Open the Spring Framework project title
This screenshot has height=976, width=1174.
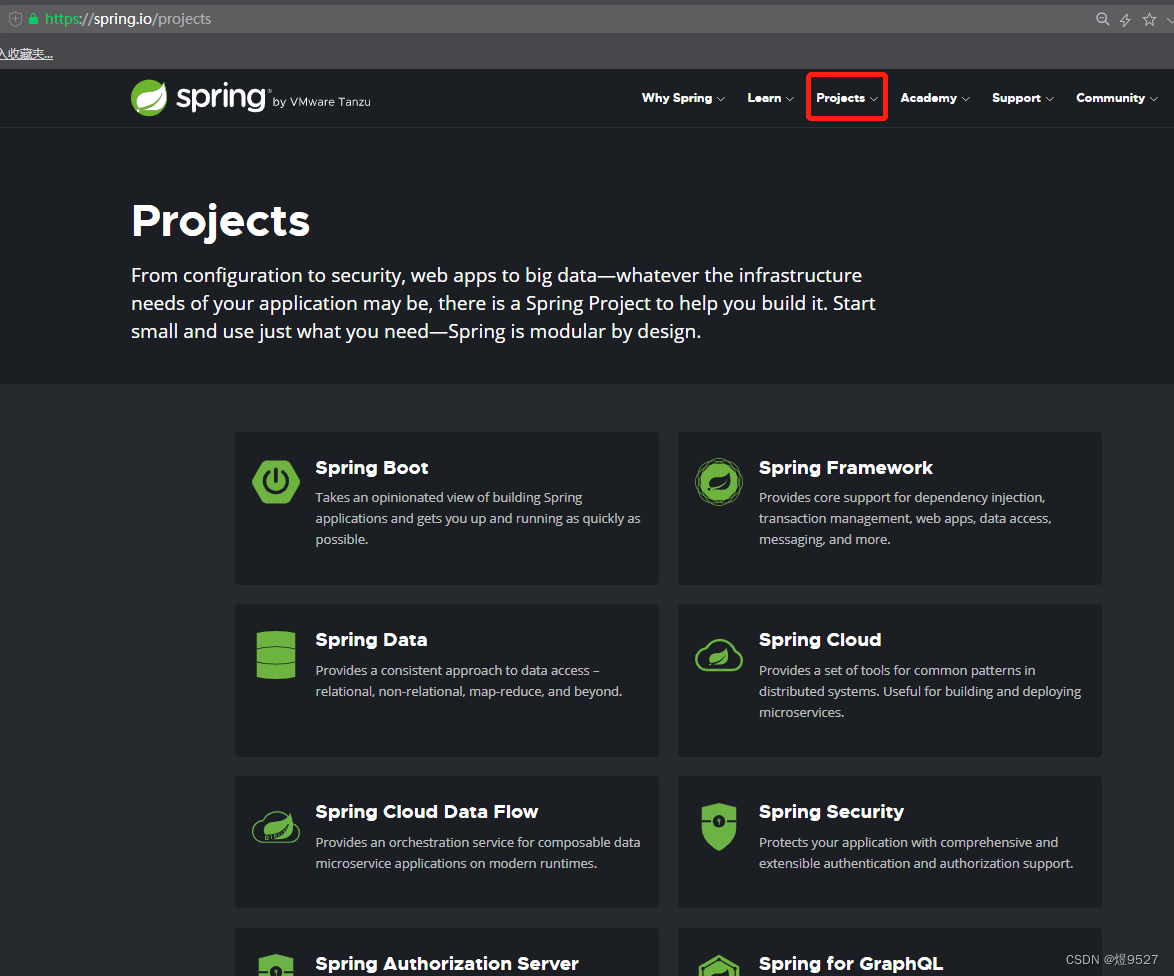pos(845,468)
